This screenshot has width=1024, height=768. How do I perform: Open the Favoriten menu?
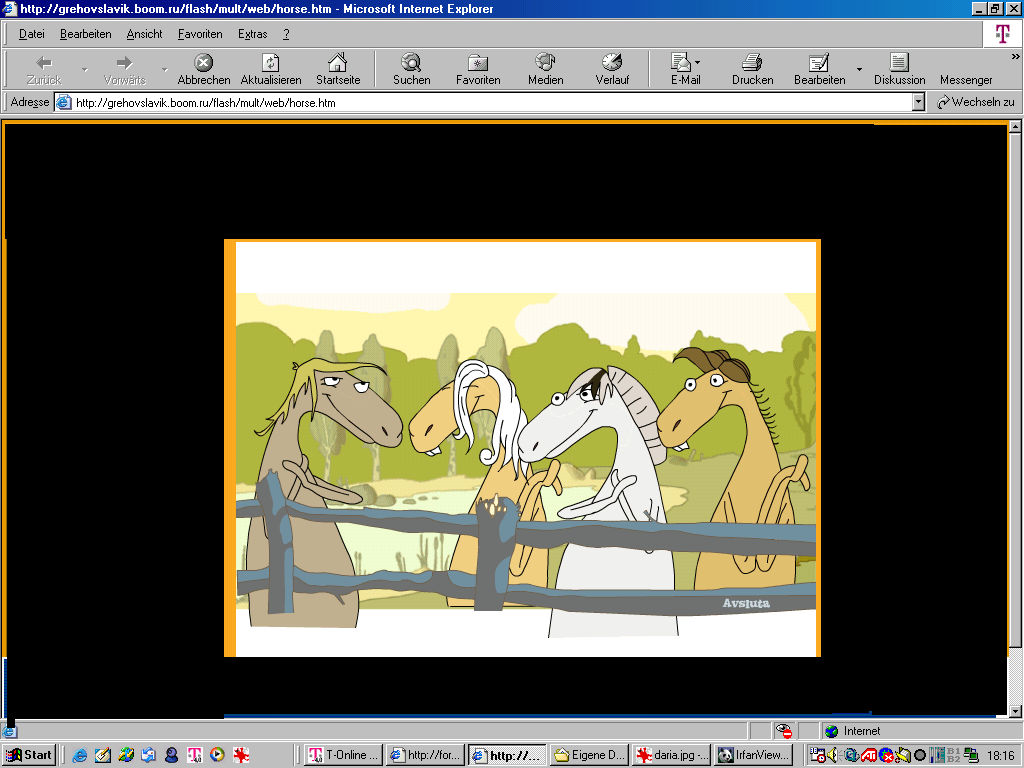point(200,34)
